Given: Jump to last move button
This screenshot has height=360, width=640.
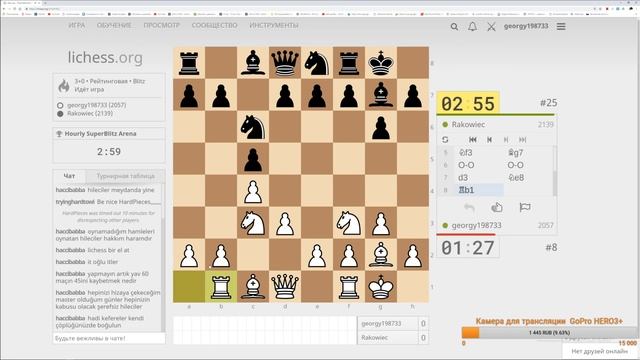Looking at the screenshot, I should [522, 140].
